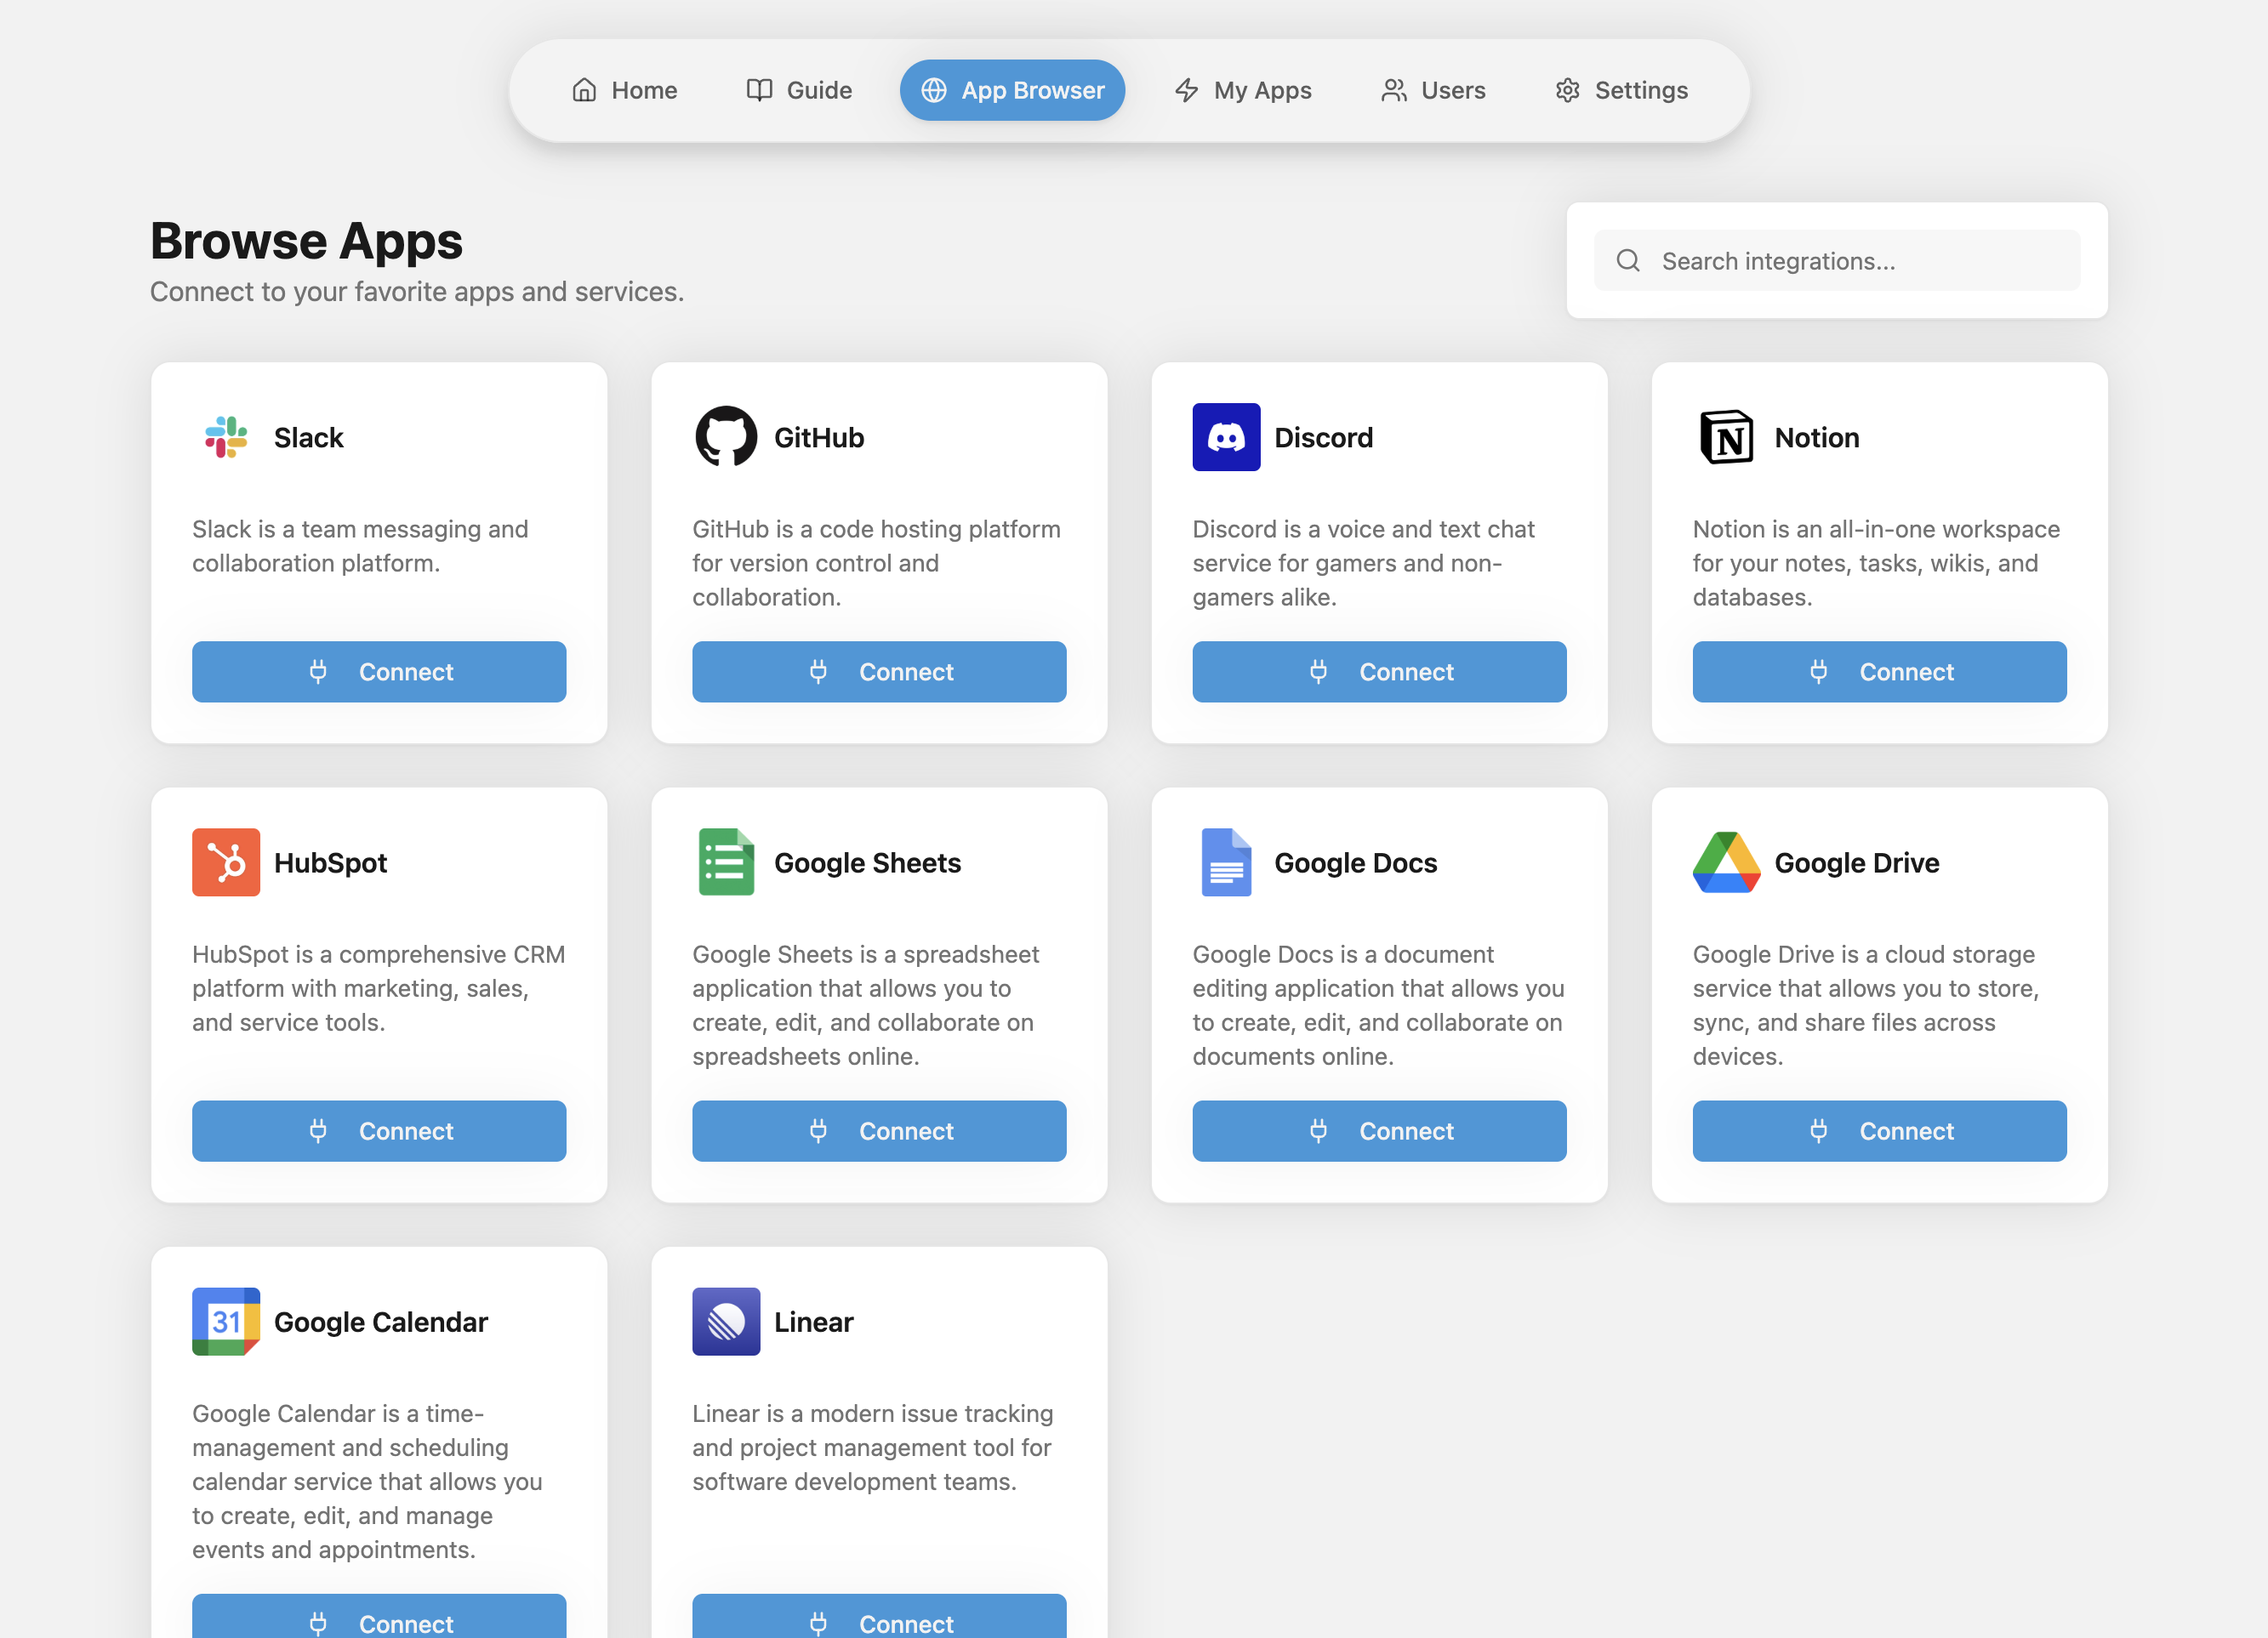Click the GitHub card title
The image size is (2268, 1638).
tap(819, 438)
